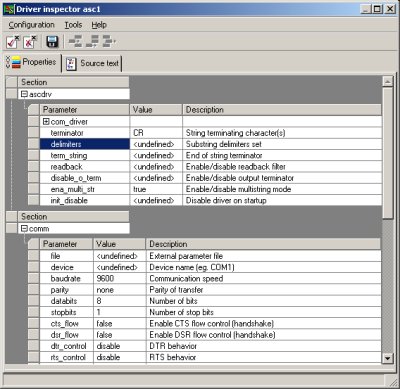Expand the com_driver parameter node
The image size is (400, 389).
coord(46,122)
